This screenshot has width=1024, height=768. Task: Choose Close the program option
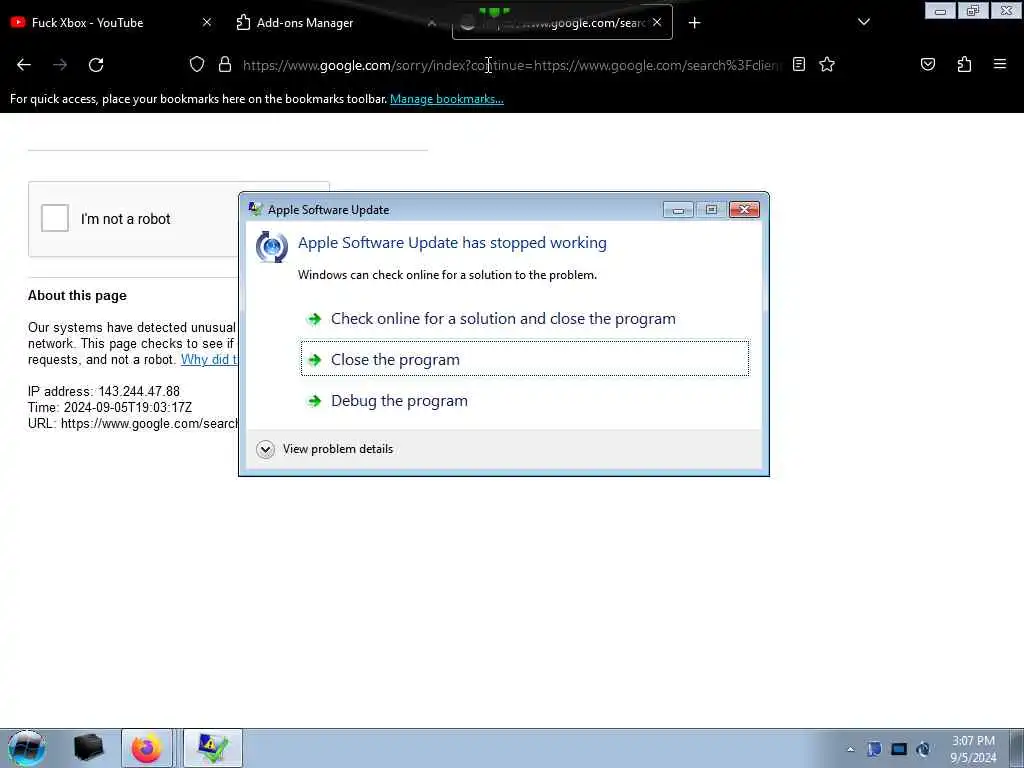point(525,359)
